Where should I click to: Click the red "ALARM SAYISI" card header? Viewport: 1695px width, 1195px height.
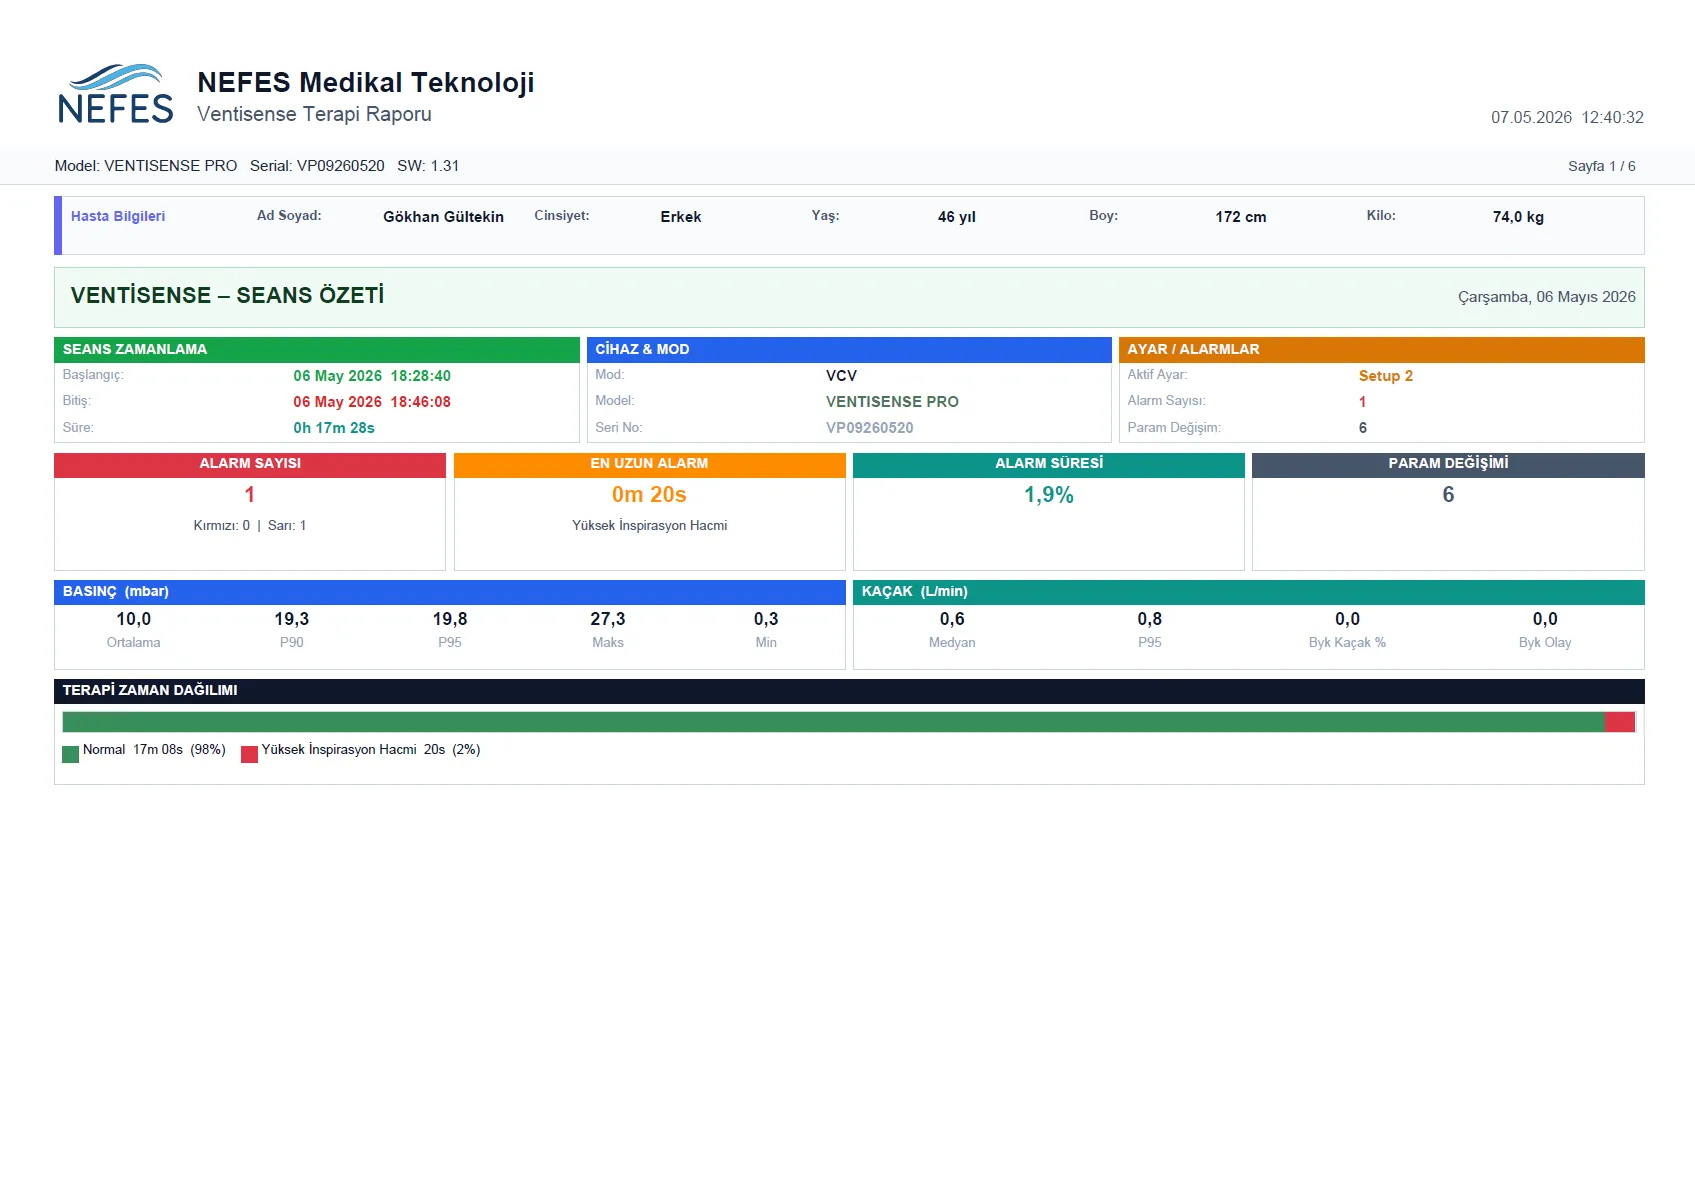250,464
